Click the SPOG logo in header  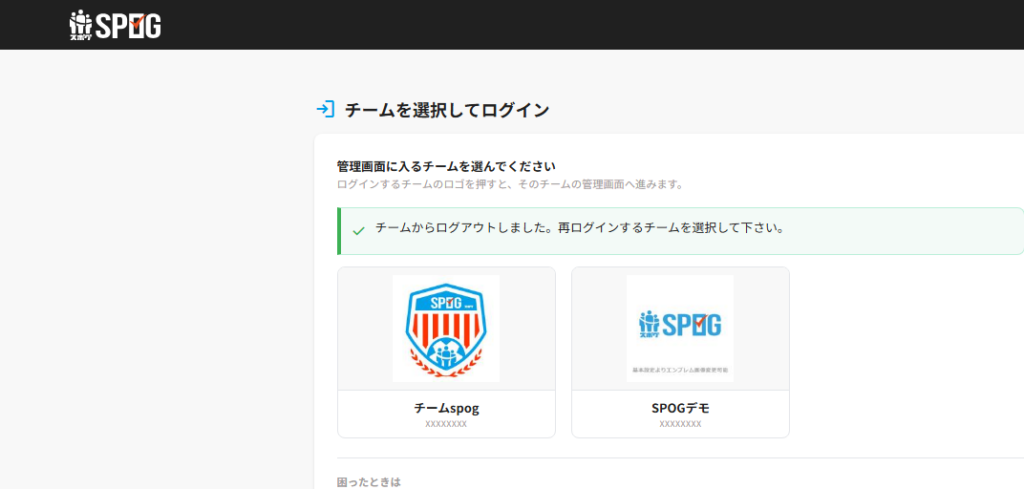tap(115, 25)
